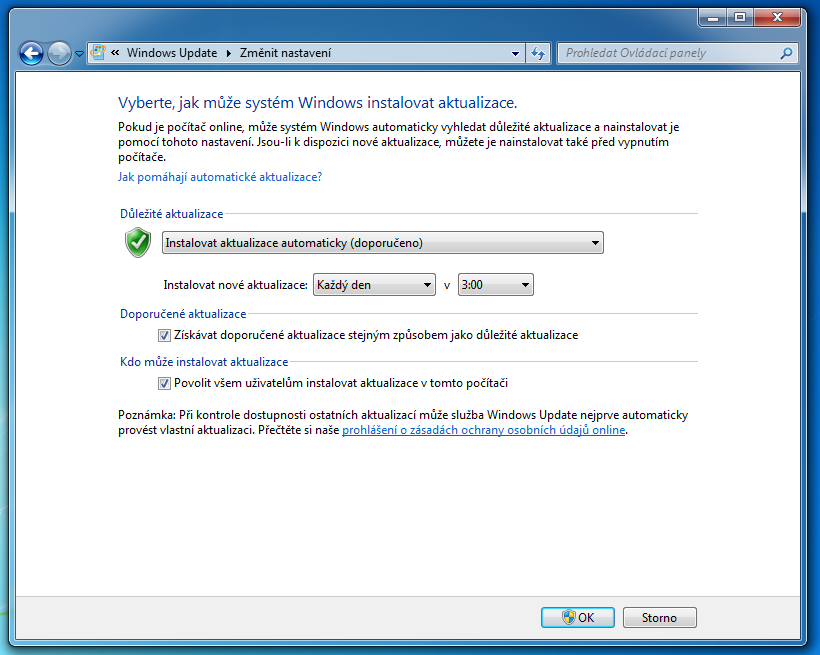The image size is (820, 655).
Task: Go back with the blue Back arrow
Action: click(x=31, y=53)
